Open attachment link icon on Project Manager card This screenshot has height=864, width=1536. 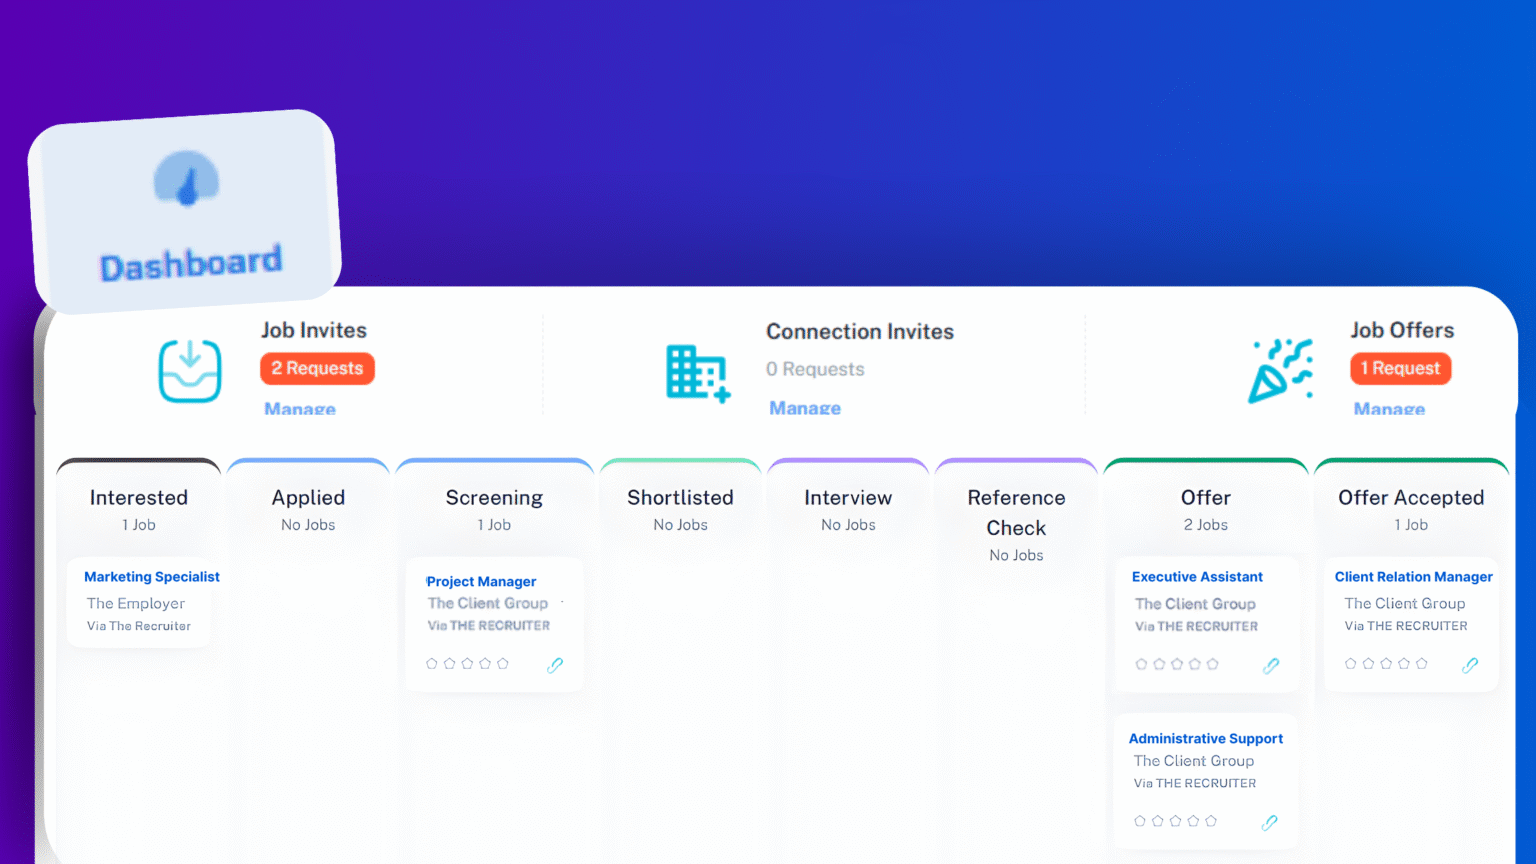[x=555, y=665]
